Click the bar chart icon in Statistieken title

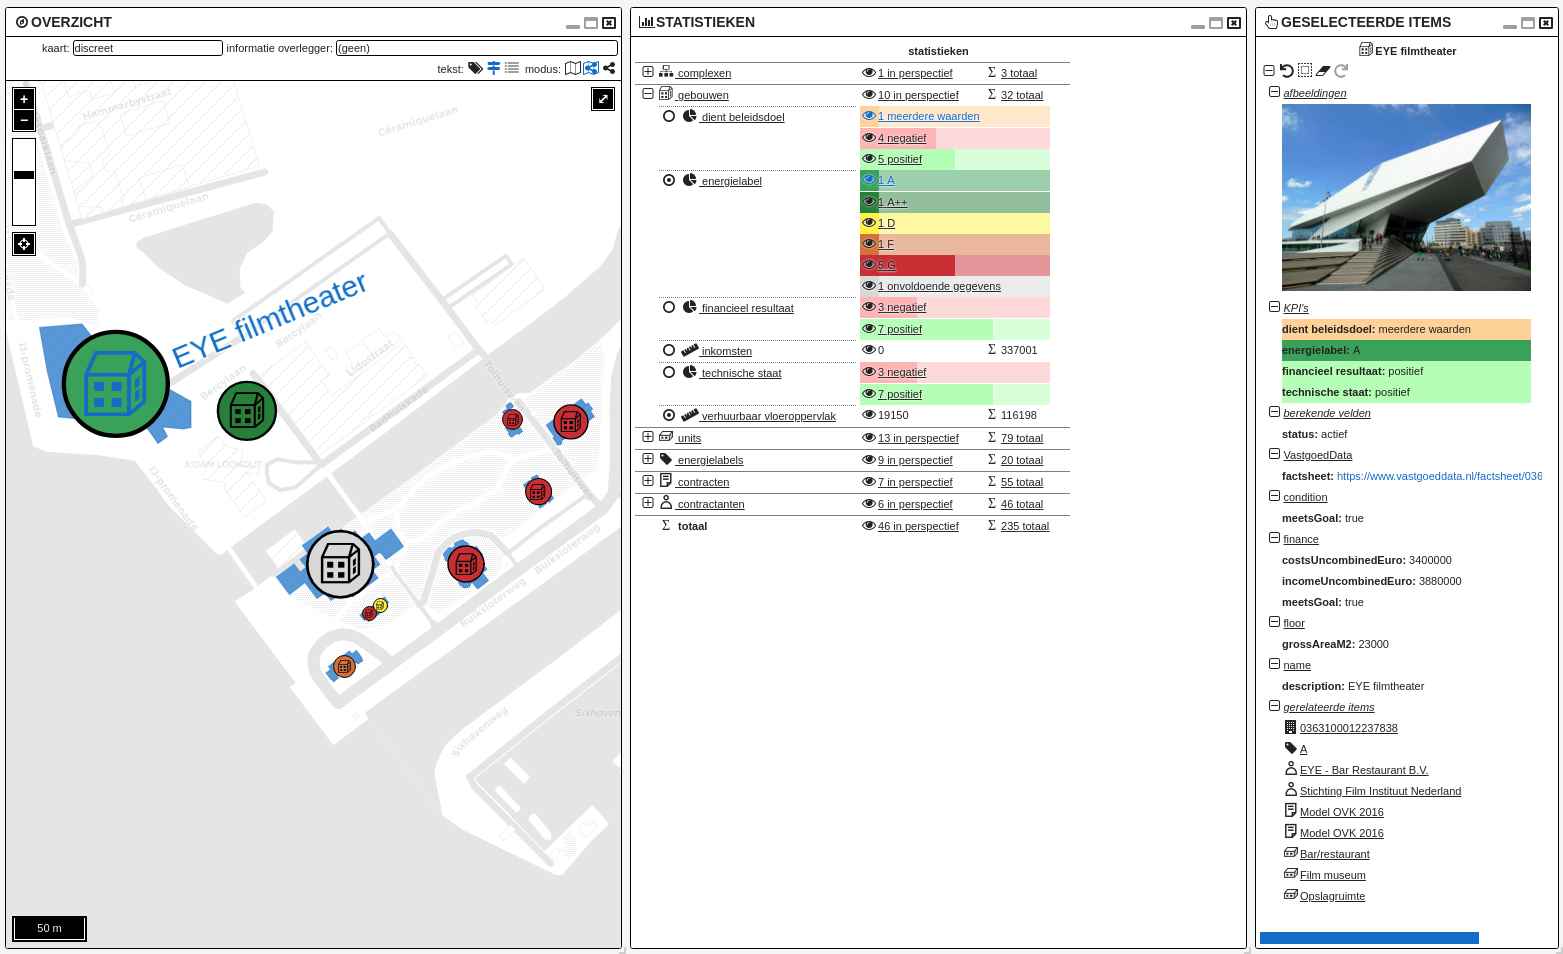(x=646, y=22)
